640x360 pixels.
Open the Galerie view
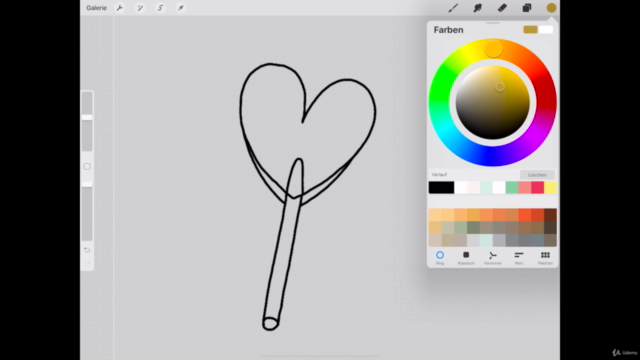(x=96, y=8)
